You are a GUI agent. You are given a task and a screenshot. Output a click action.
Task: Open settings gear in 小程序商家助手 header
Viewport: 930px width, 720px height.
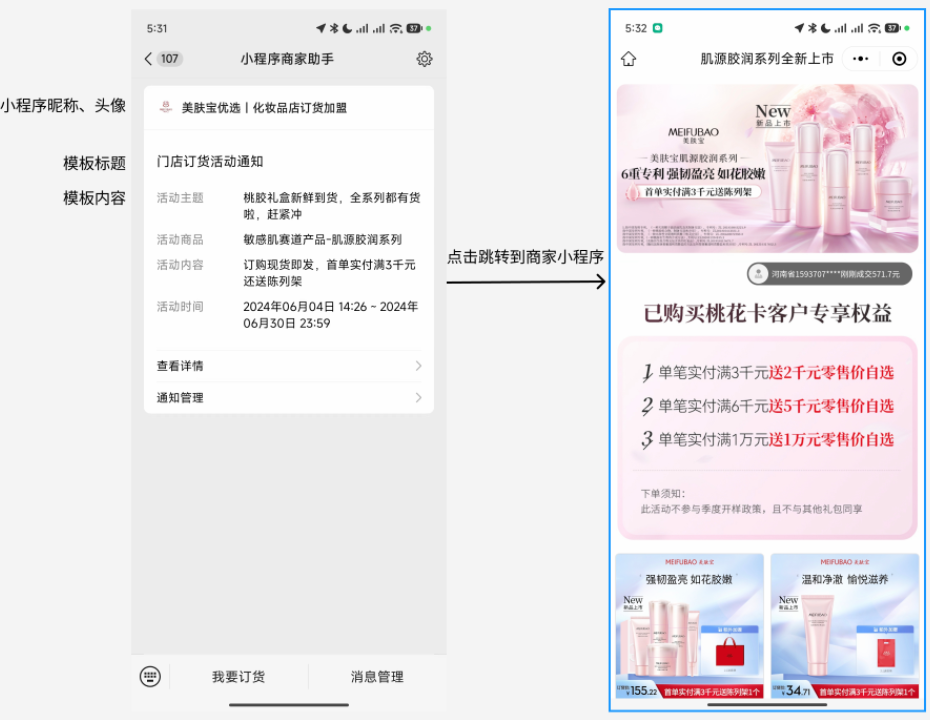click(424, 59)
